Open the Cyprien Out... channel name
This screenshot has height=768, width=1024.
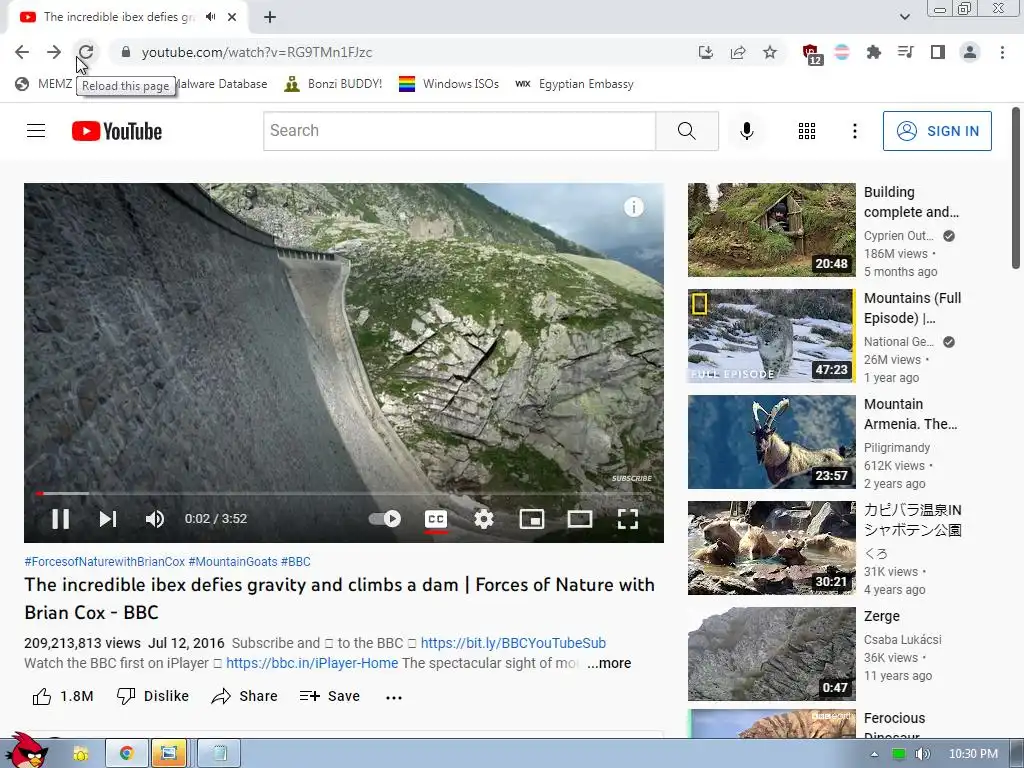point(899,236)
